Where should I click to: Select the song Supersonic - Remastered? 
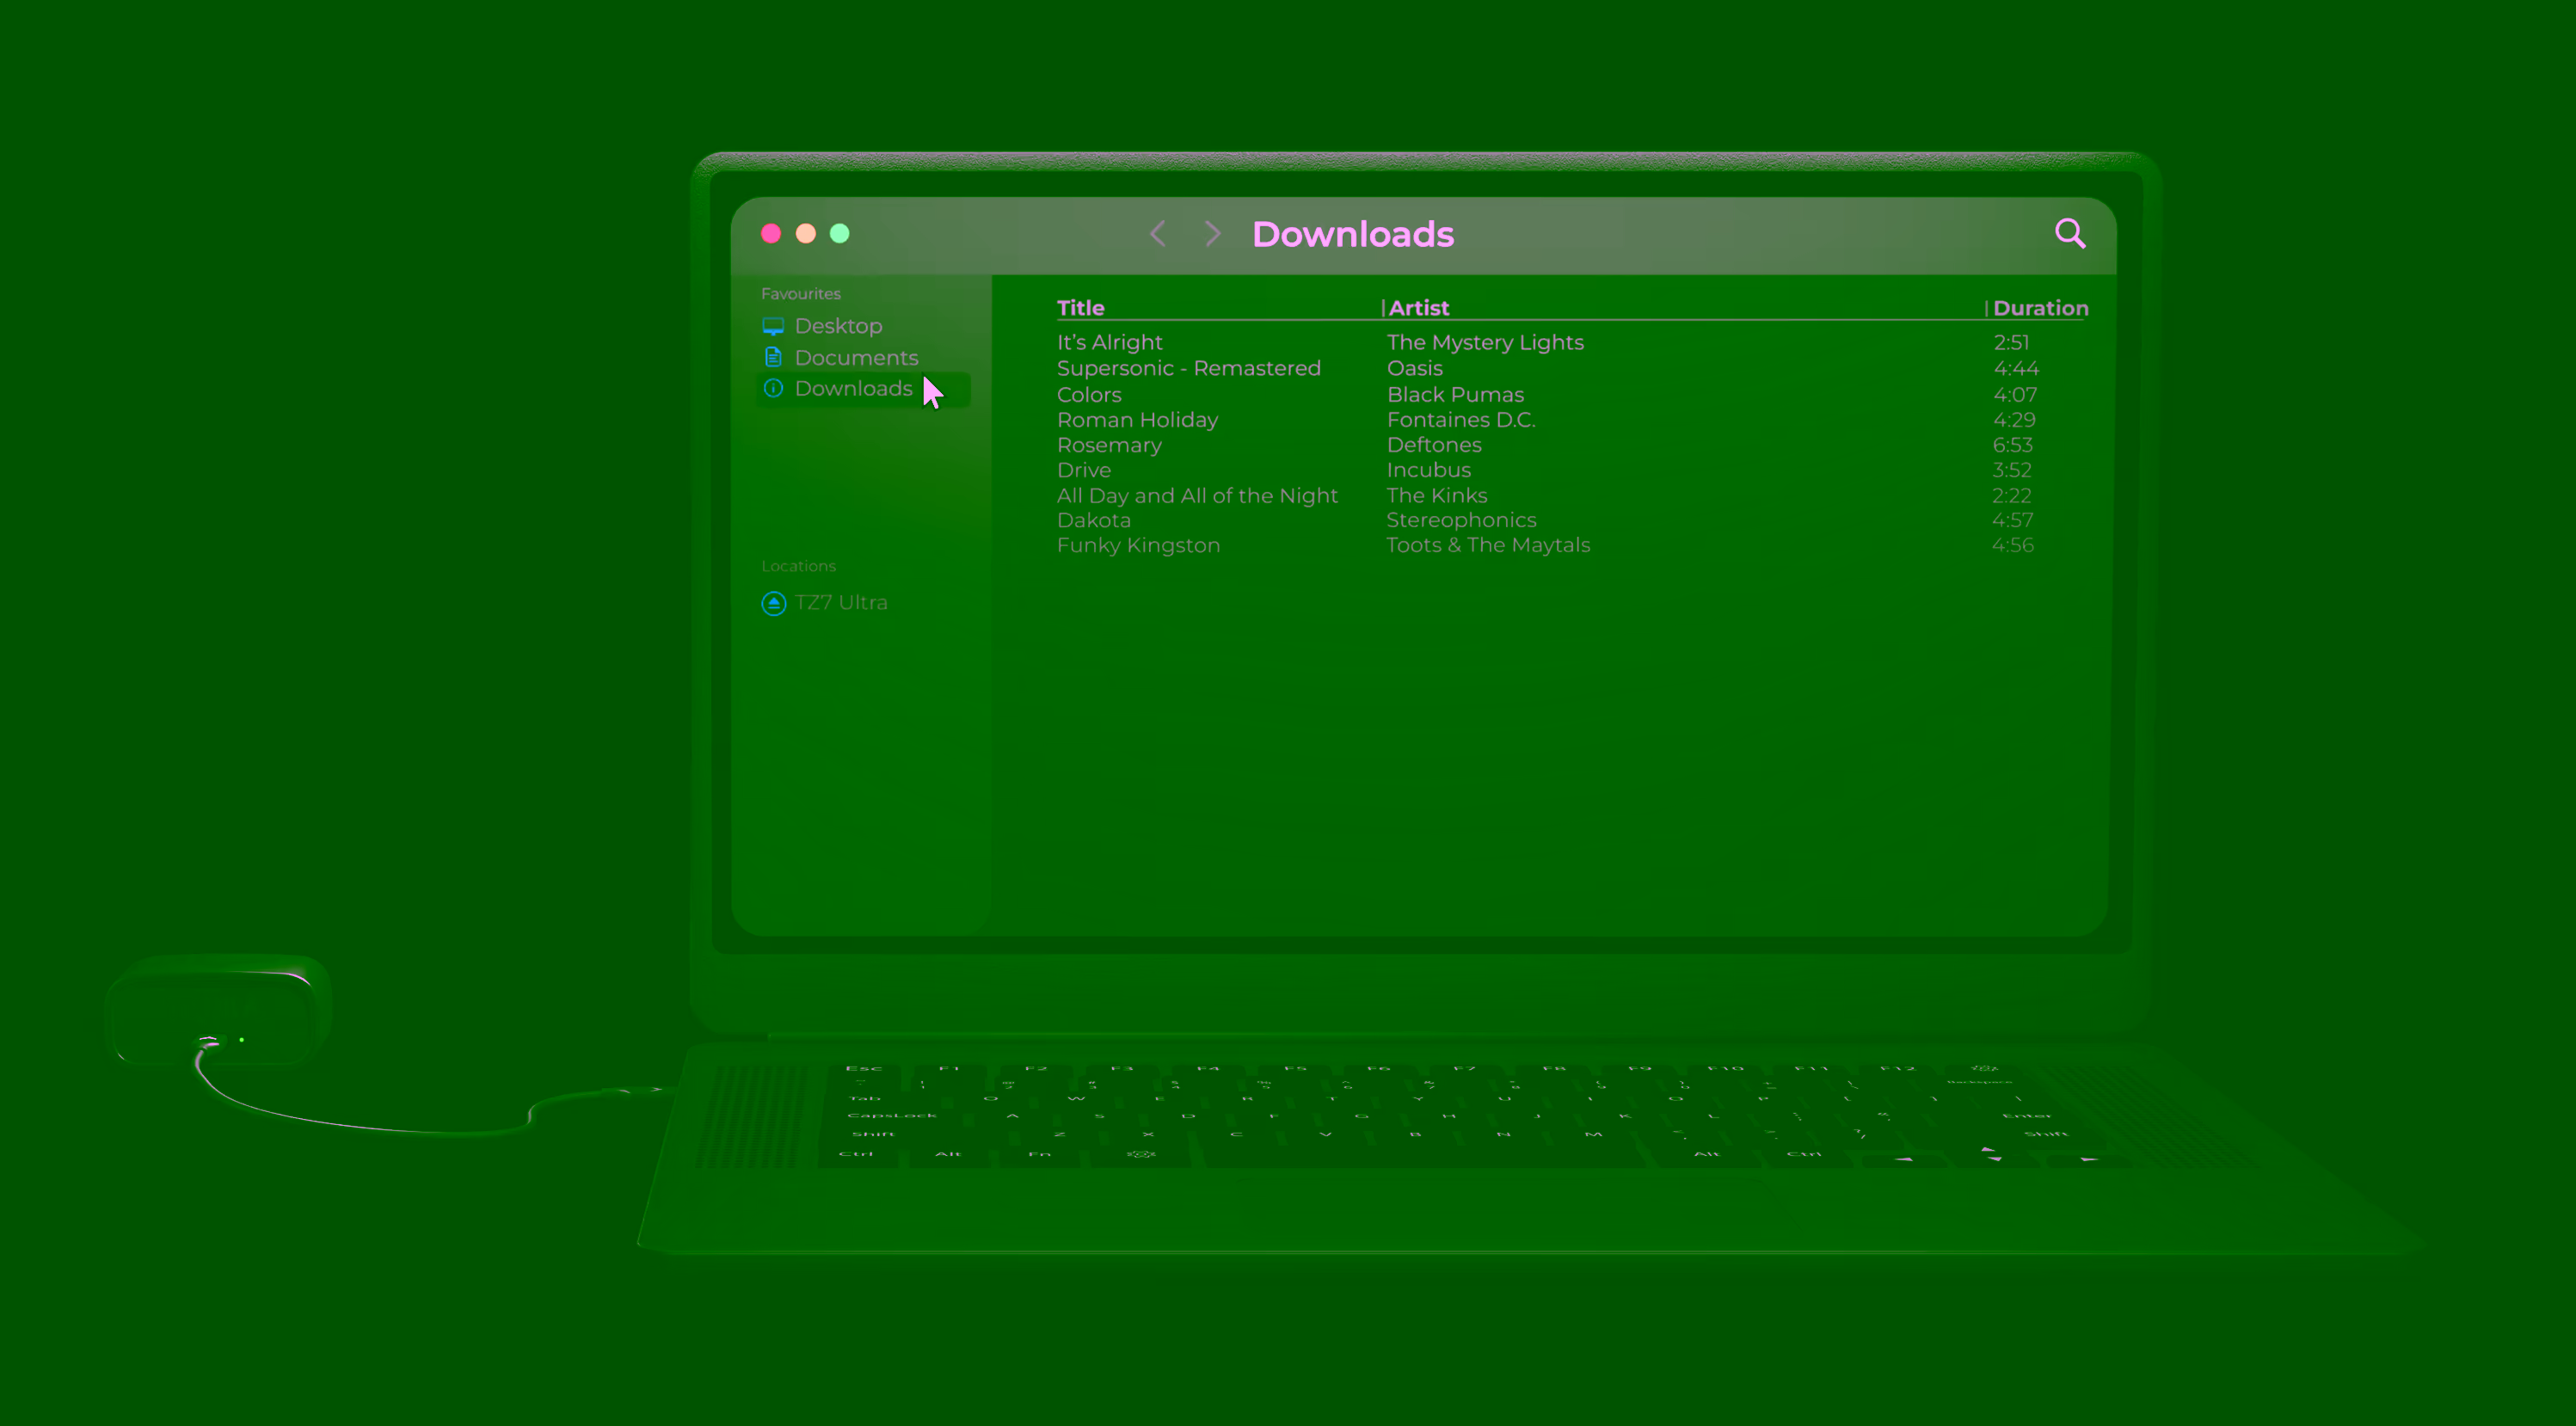click(x=1188, y=368)
